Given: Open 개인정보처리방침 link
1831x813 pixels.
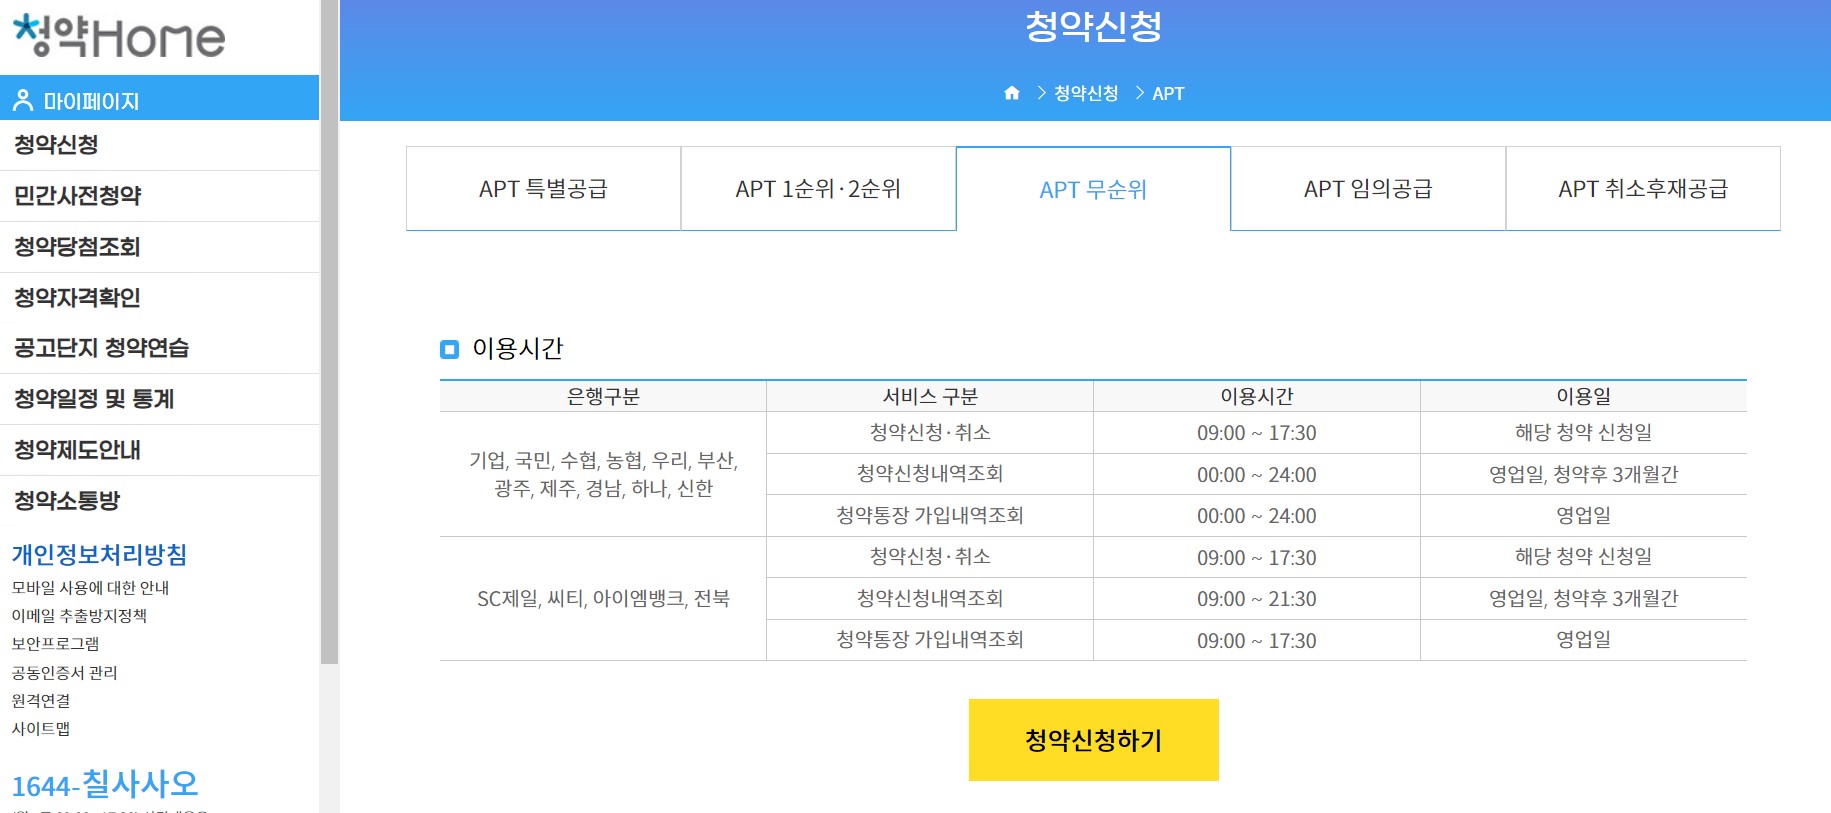Looking at the screenshot, I should click(99, 554).
